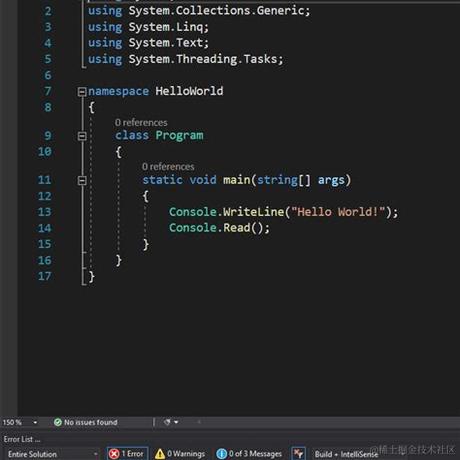Open the code cleanup broom dropdown

click(x=171, y=422)
